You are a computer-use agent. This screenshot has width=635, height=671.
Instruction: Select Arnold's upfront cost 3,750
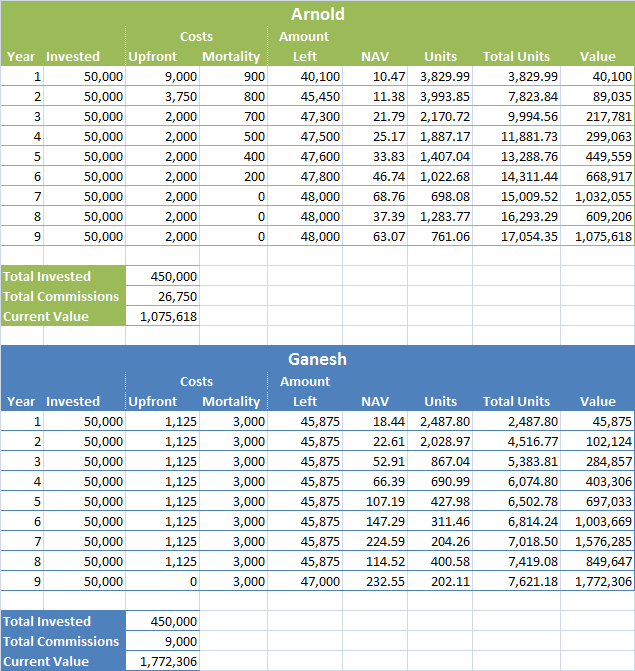point(181,96)
